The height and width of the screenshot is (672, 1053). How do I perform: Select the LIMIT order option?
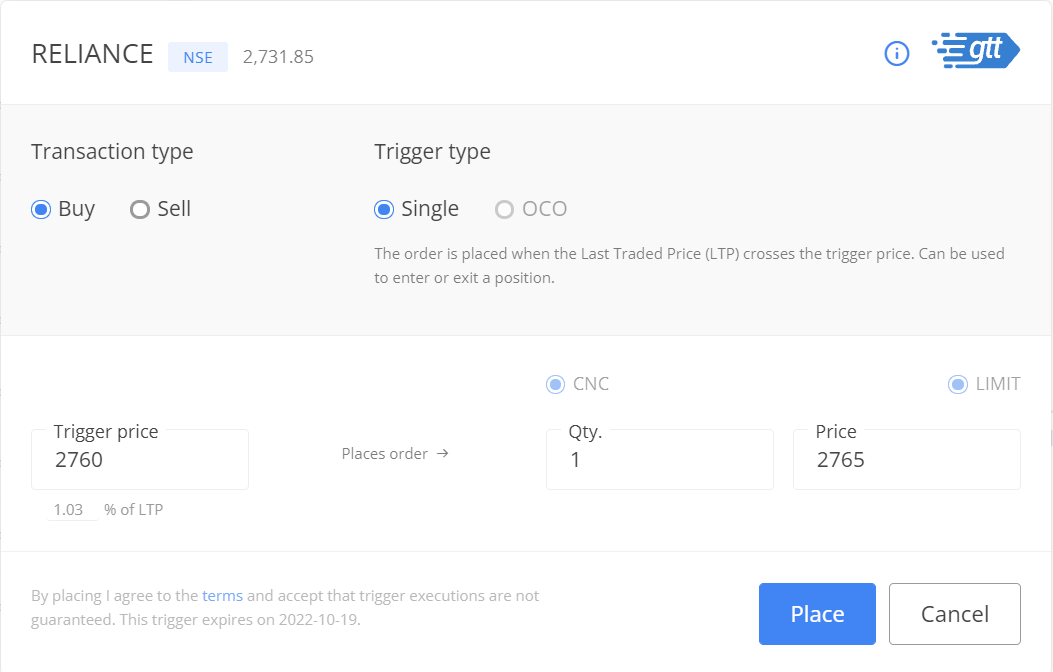pos(956,384)
